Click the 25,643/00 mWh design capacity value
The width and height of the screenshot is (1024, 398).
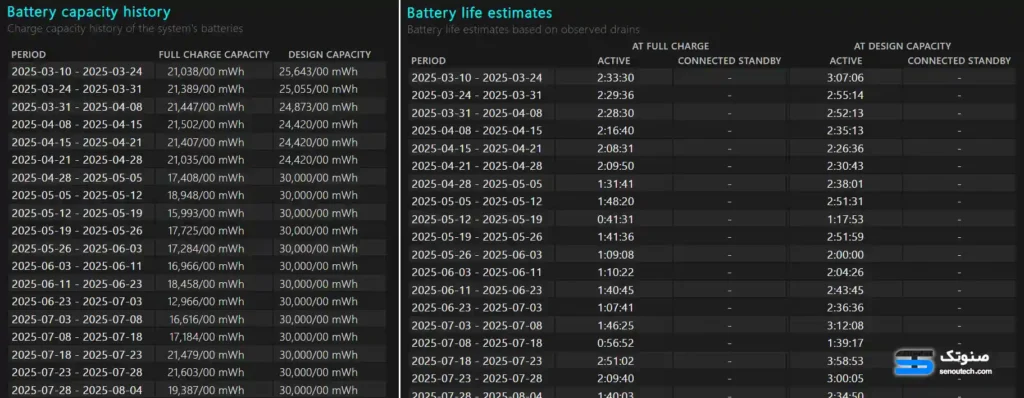click(319, 71)
